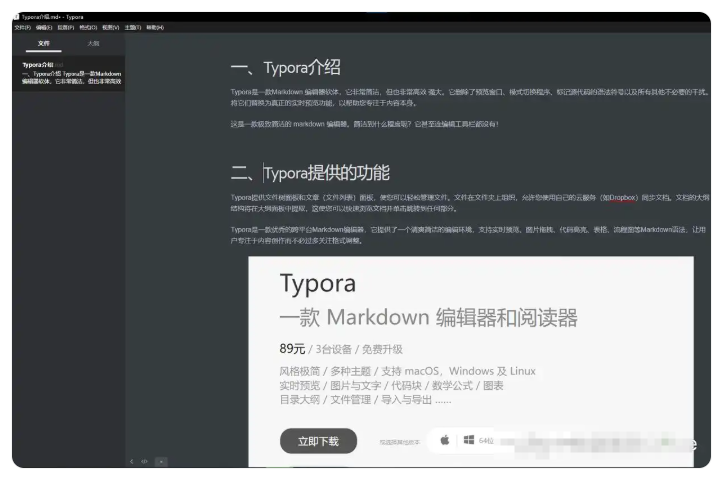Viewport: 713px width, 477px height.
Task: Click the 64位 label next to Windows logo
Action: (486, 441)
